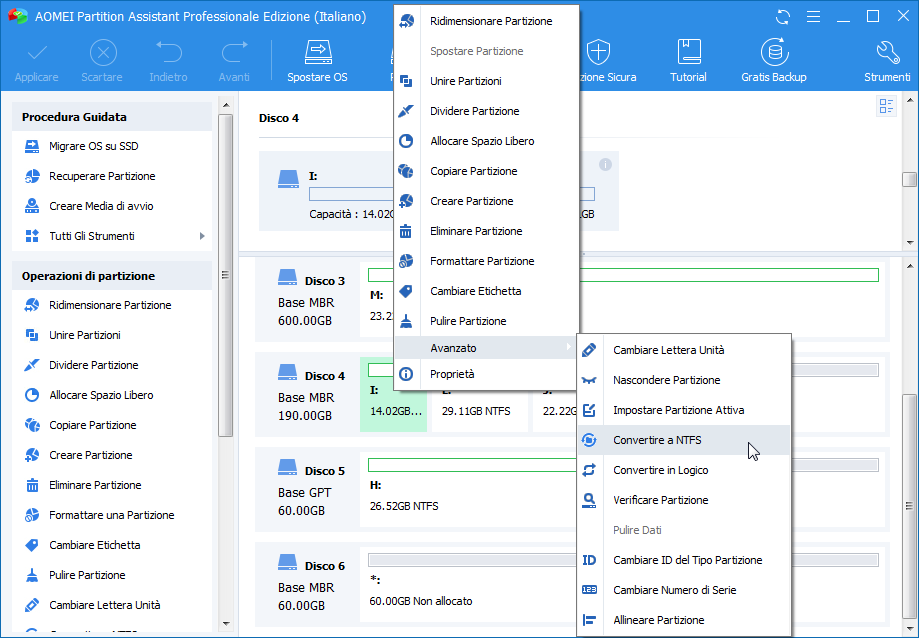
Task: Expand Tutti Gli Strumenti submenu arrow
Action: coord(202,236)
